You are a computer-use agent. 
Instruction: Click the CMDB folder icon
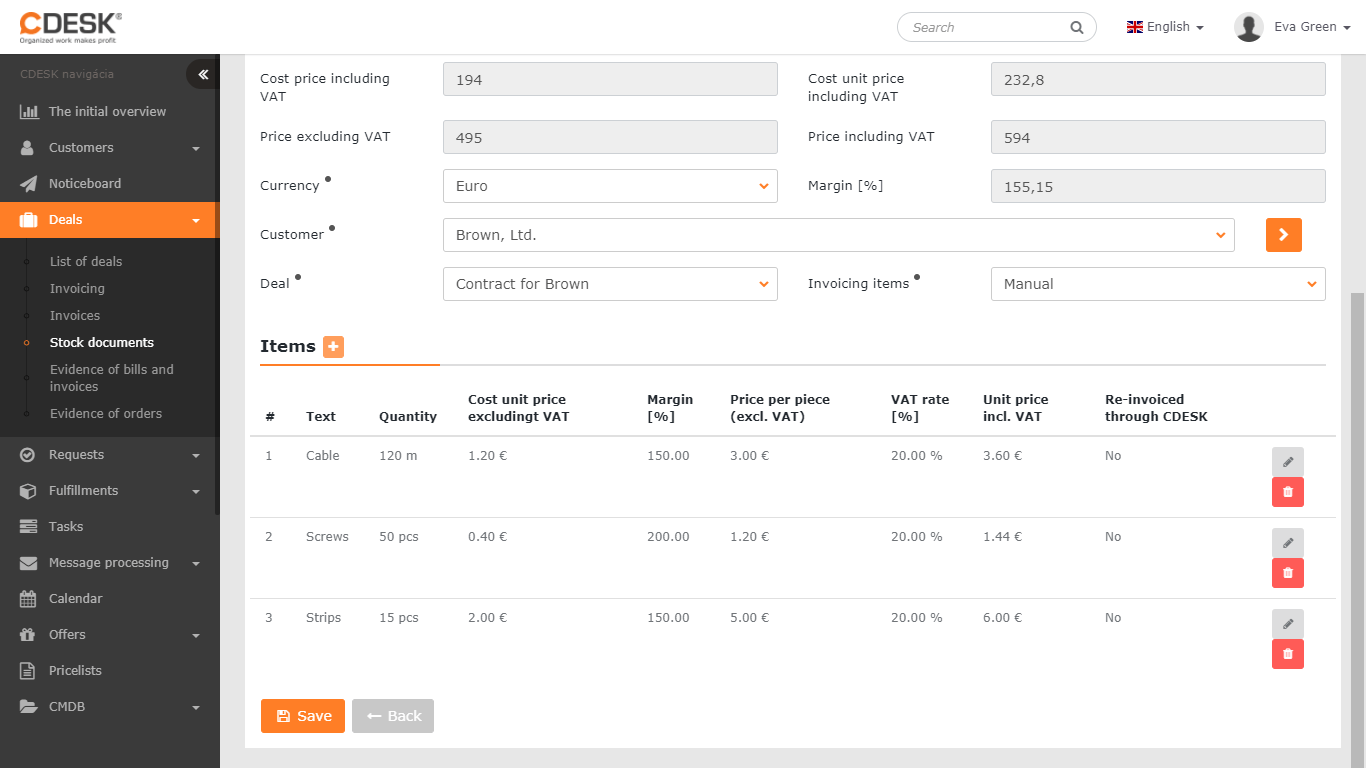[x=29, y=706]
